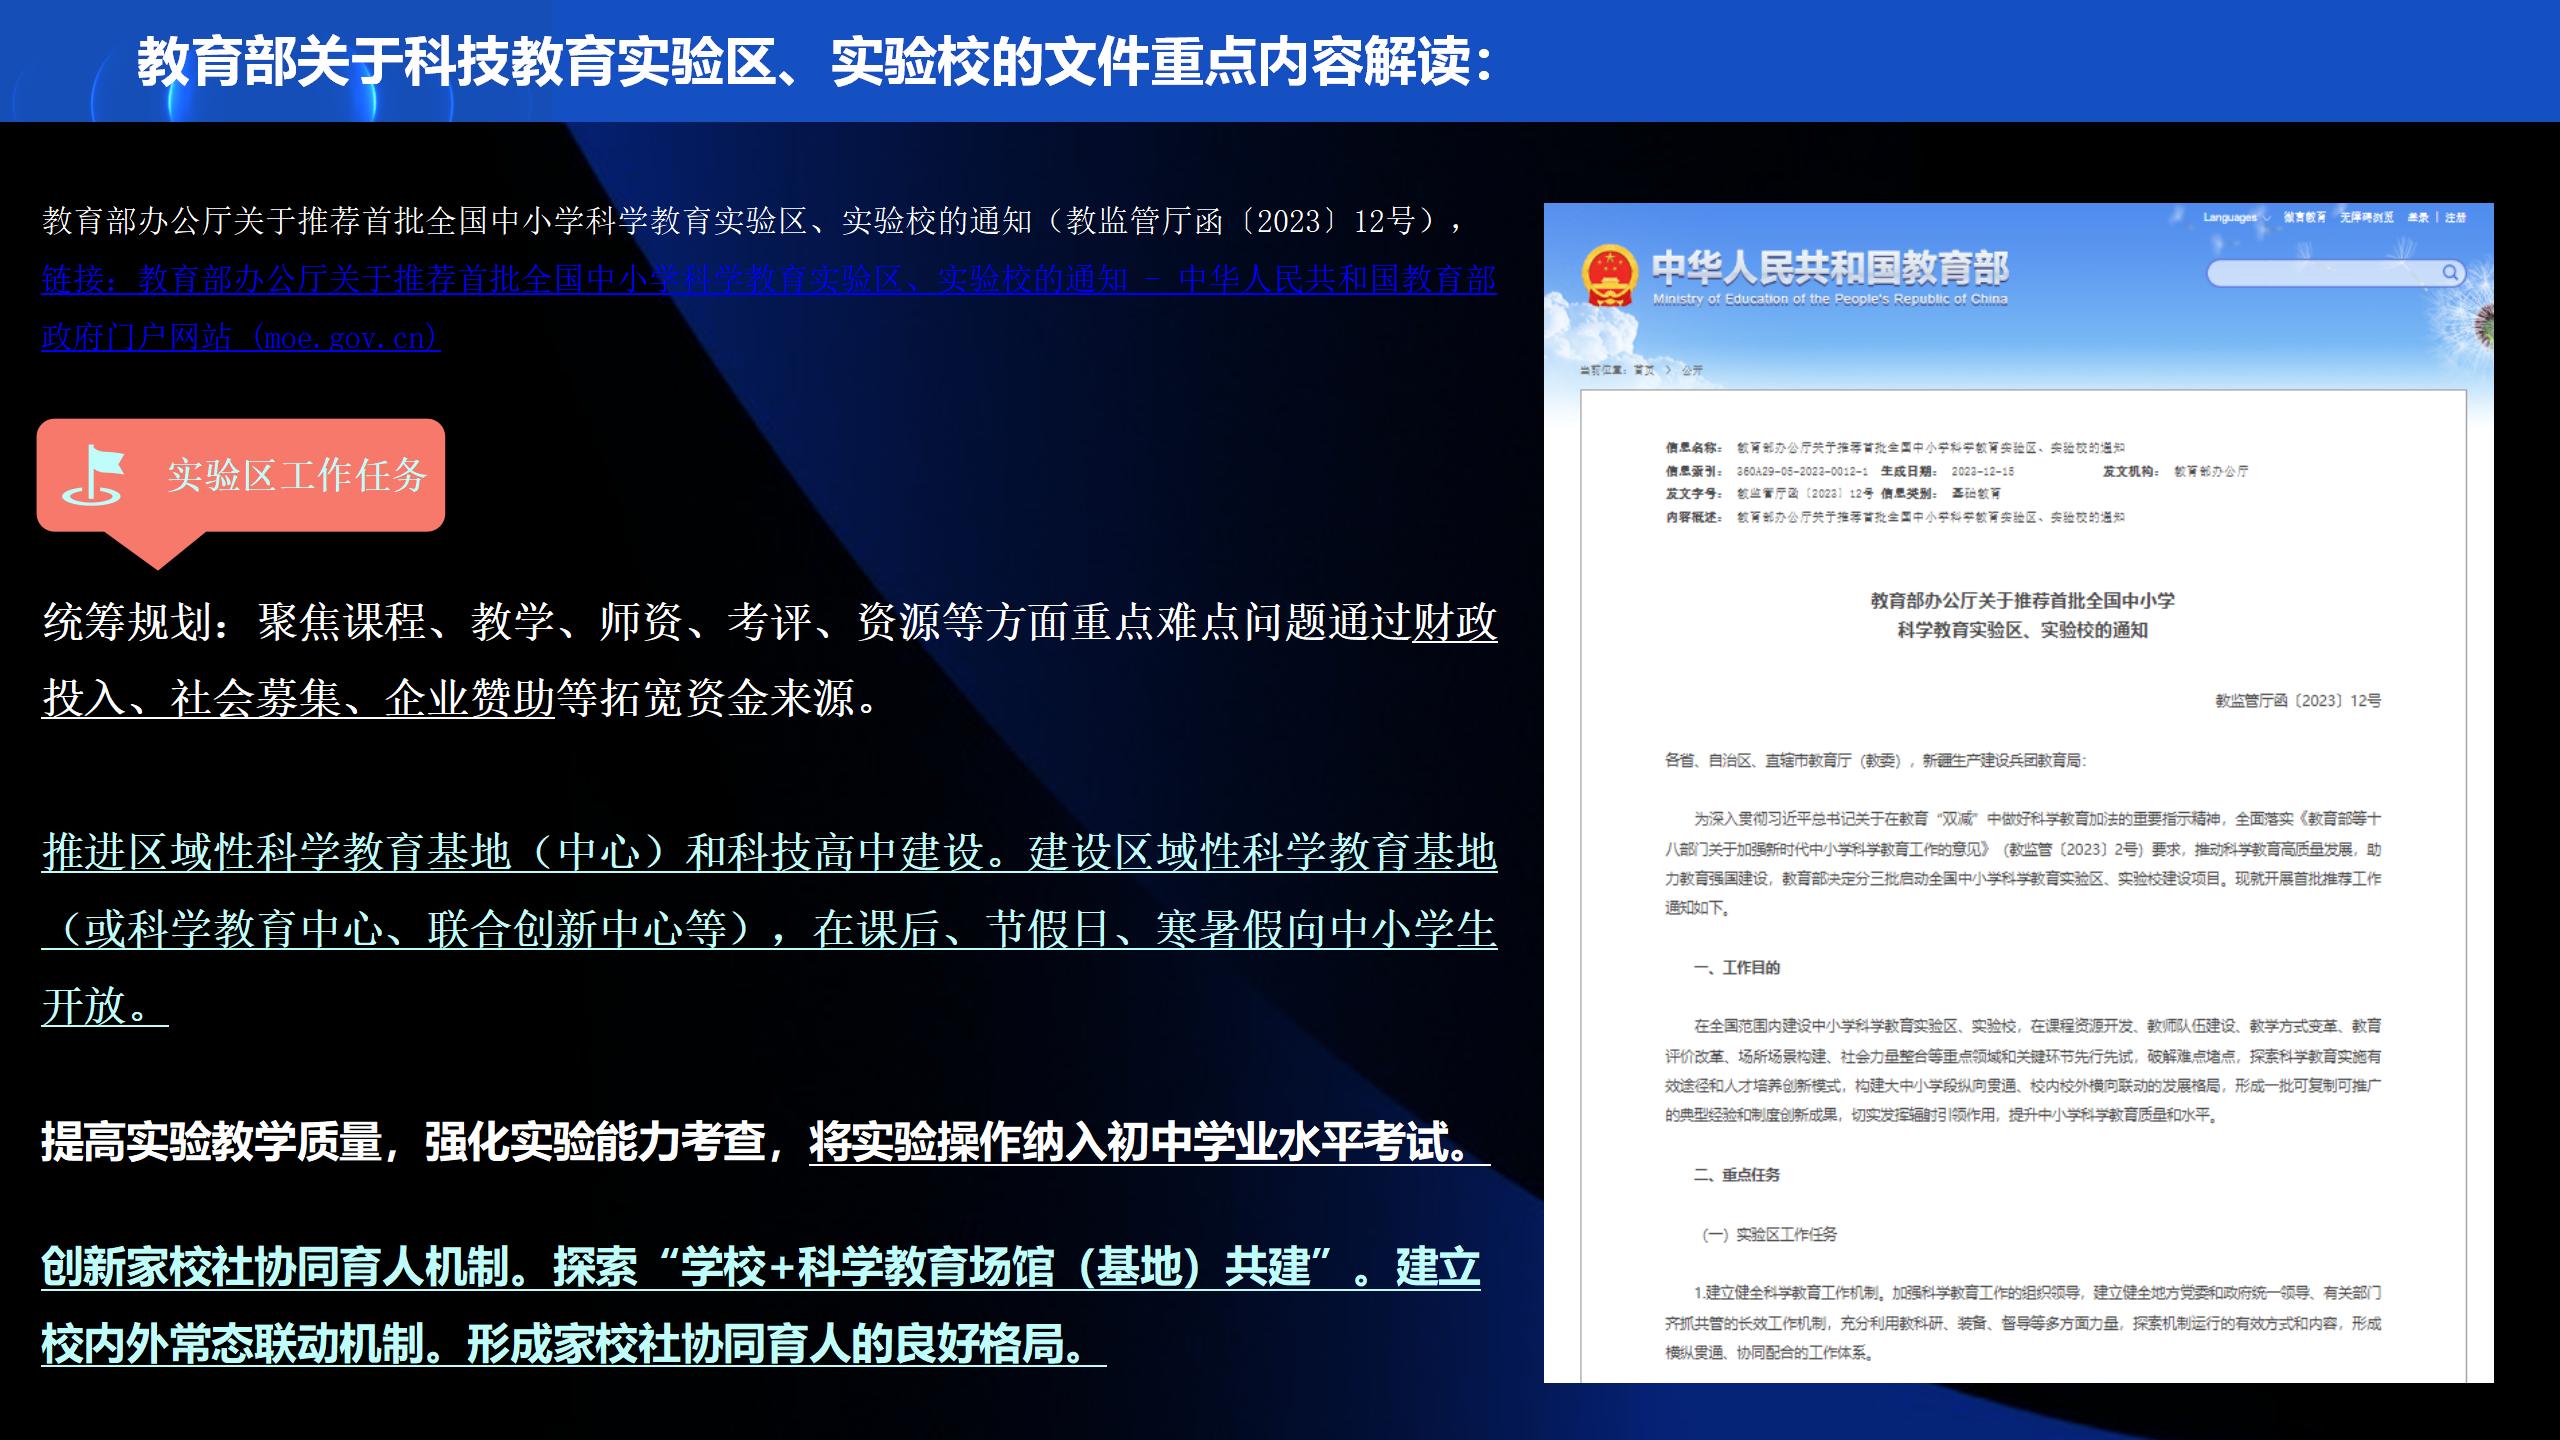
Task: Click the 无障碍浏览 link in the page header
Action: [2366, 217]
